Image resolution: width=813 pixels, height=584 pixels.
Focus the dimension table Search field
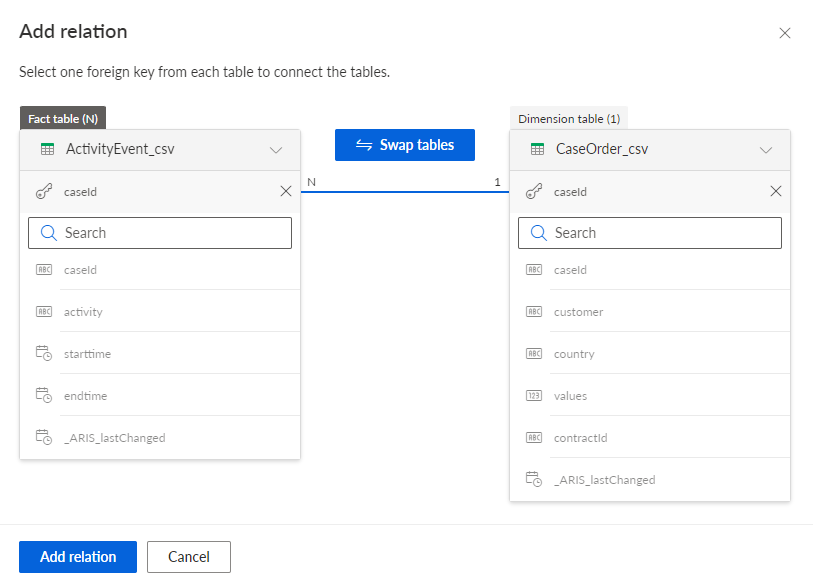650,233
